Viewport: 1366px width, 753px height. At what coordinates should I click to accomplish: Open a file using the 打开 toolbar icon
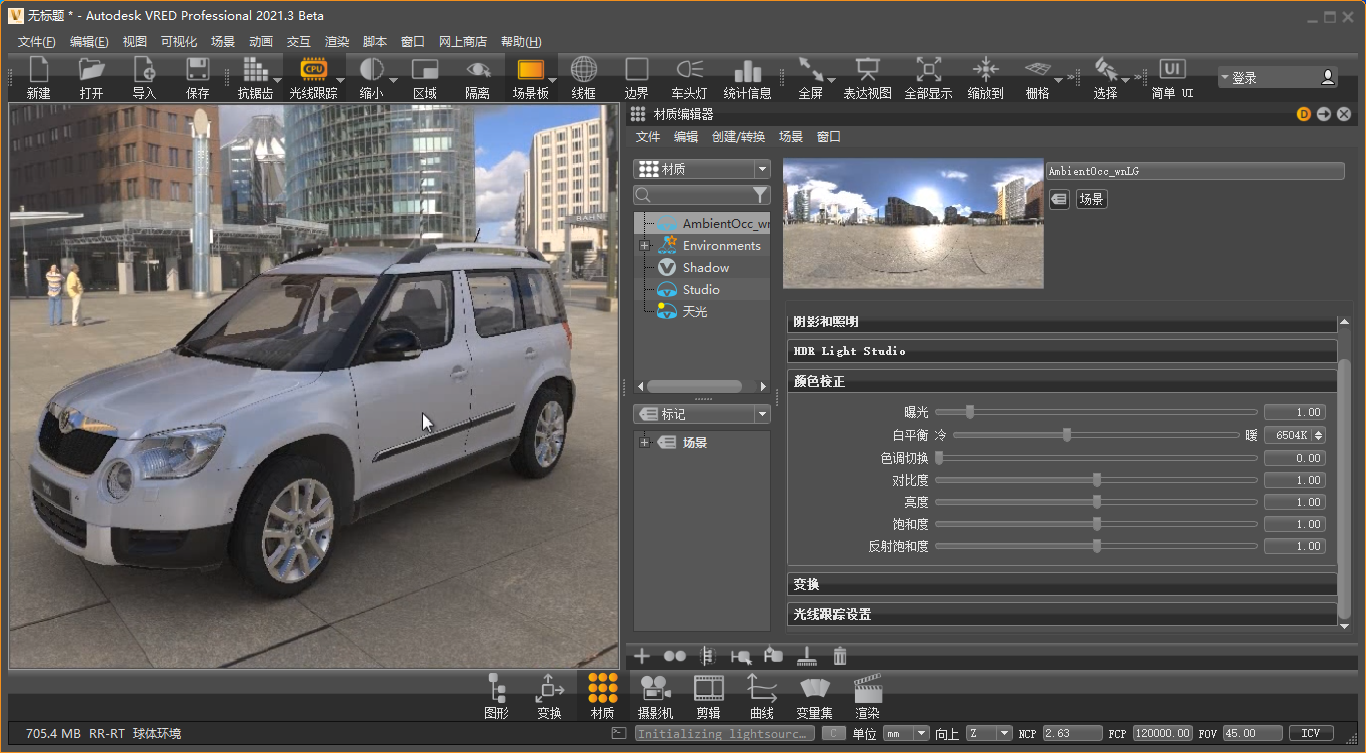tap(92, 78)
